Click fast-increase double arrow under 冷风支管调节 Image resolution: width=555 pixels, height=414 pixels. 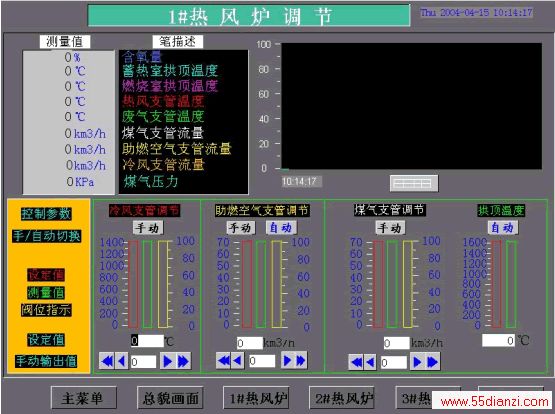[183, 361]
